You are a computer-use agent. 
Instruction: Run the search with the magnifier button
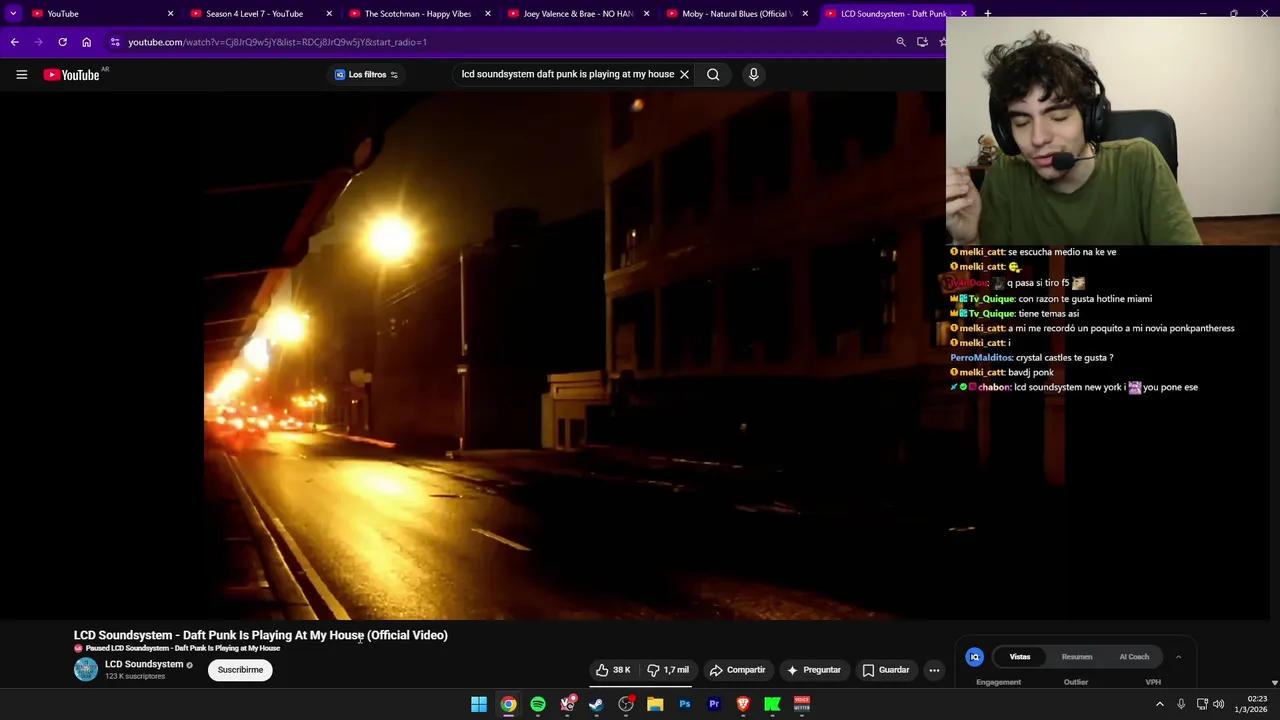click(713, 74)
